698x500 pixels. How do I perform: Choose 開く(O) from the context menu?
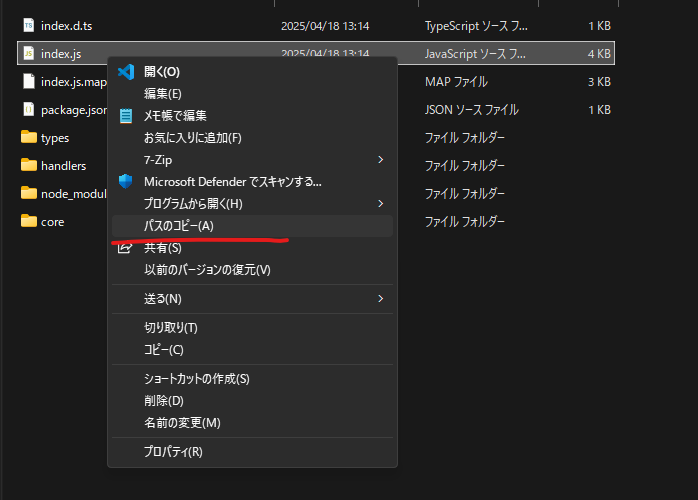click(x=252, y=72)
